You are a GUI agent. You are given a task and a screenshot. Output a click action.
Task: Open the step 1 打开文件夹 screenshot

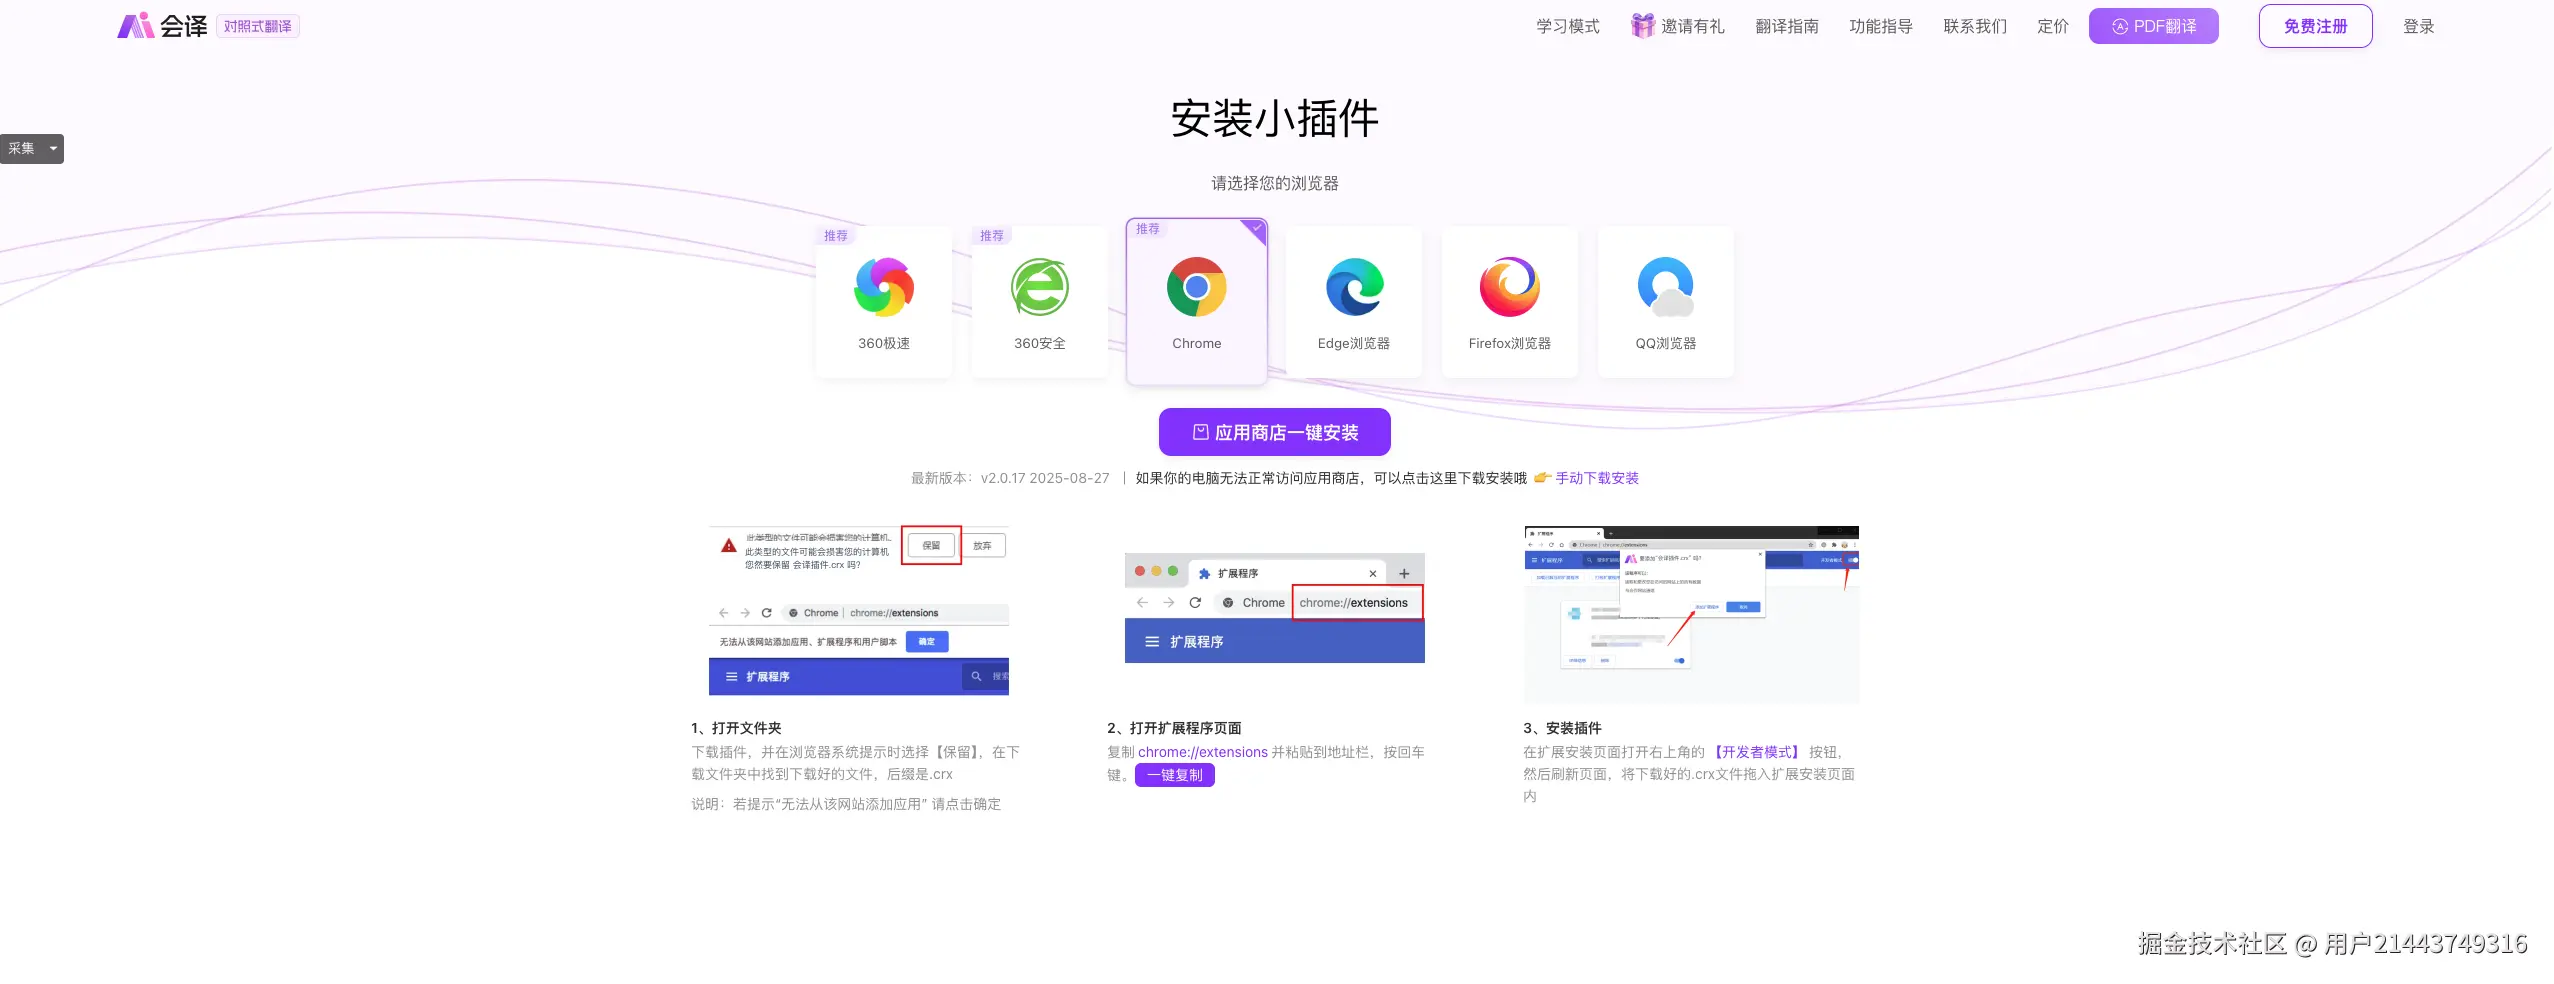pos(859,610)
